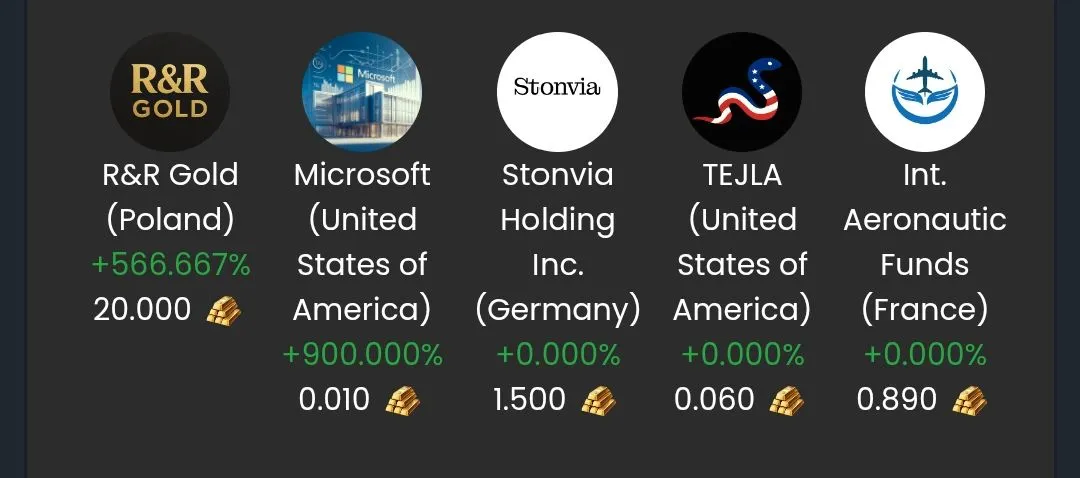Click the 0.890 Aeronautic share price
The image size is (1080, 478).
coord(897,399)
